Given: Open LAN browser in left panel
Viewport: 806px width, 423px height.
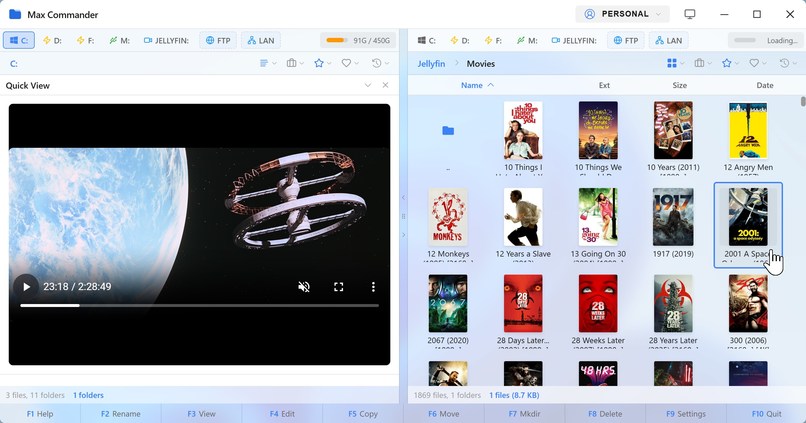Looking at the screenshot, I should 261,40.
